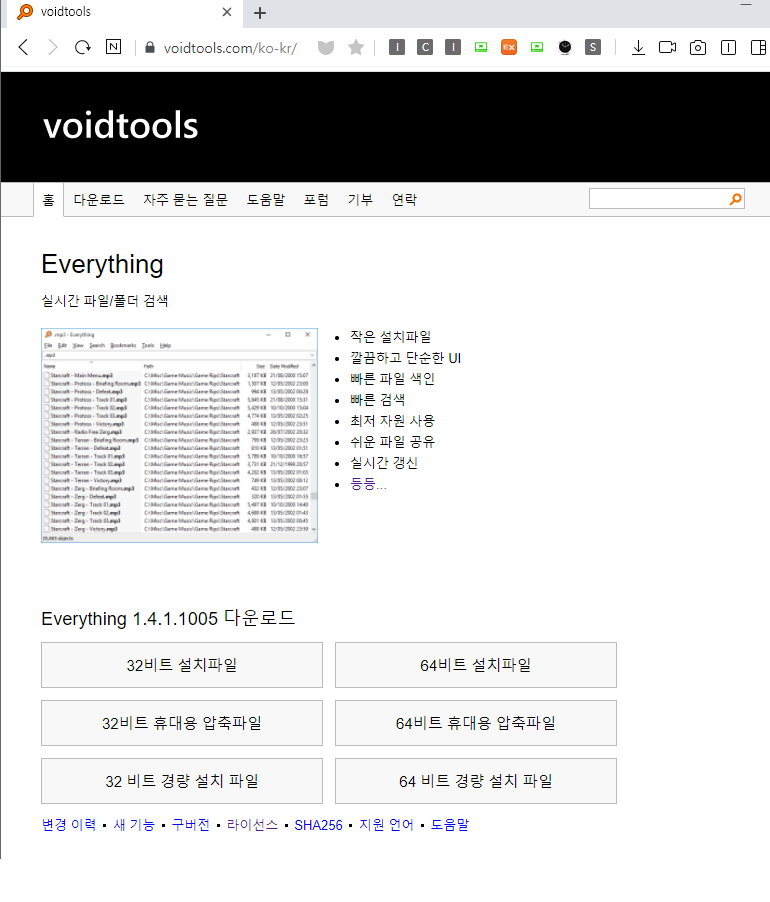This screenshot has width=770, height=902.
Task: Download the 32비트 휴대용 압축파일
Action: click(x=182, y=723)
